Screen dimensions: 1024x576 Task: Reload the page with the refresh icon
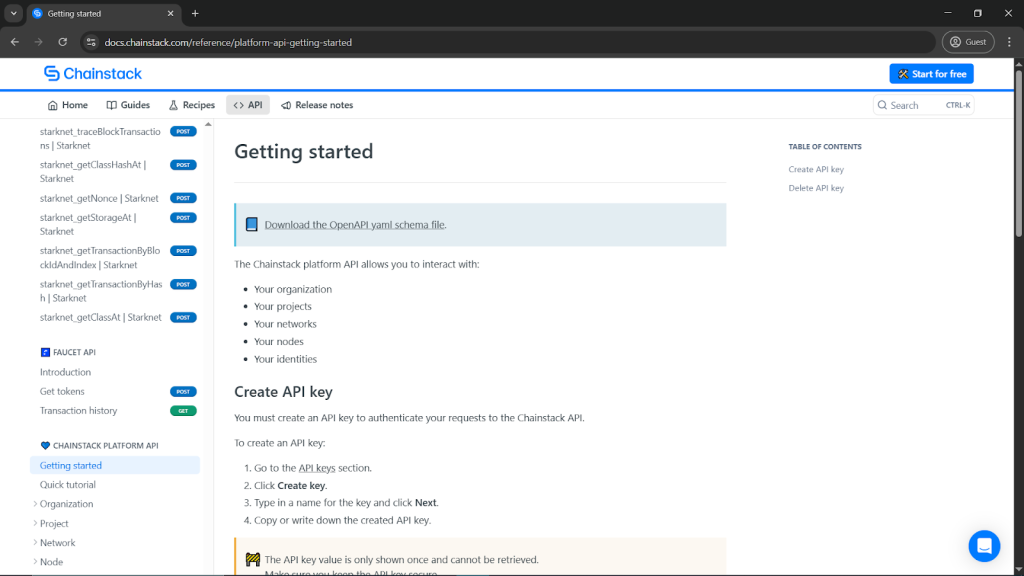[63, 42]
